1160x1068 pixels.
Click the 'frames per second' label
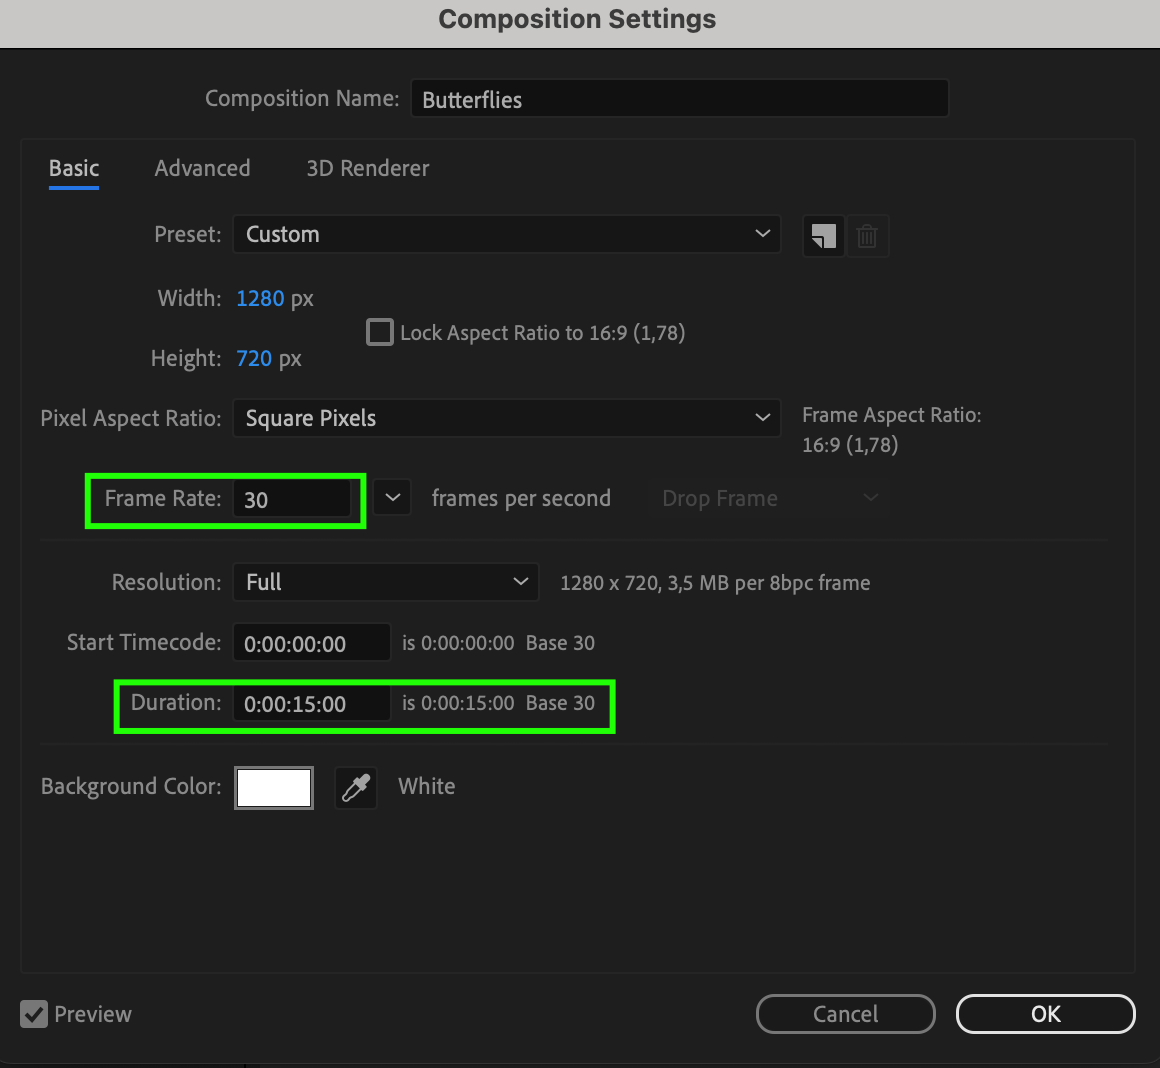tap(522, 498)
